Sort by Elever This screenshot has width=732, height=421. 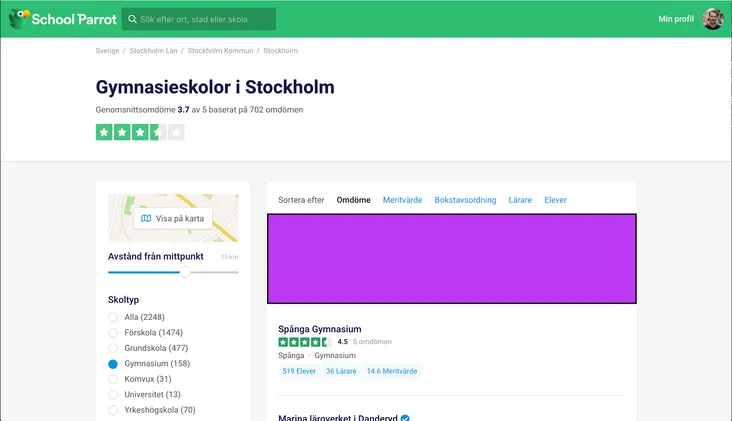[556, 200]
